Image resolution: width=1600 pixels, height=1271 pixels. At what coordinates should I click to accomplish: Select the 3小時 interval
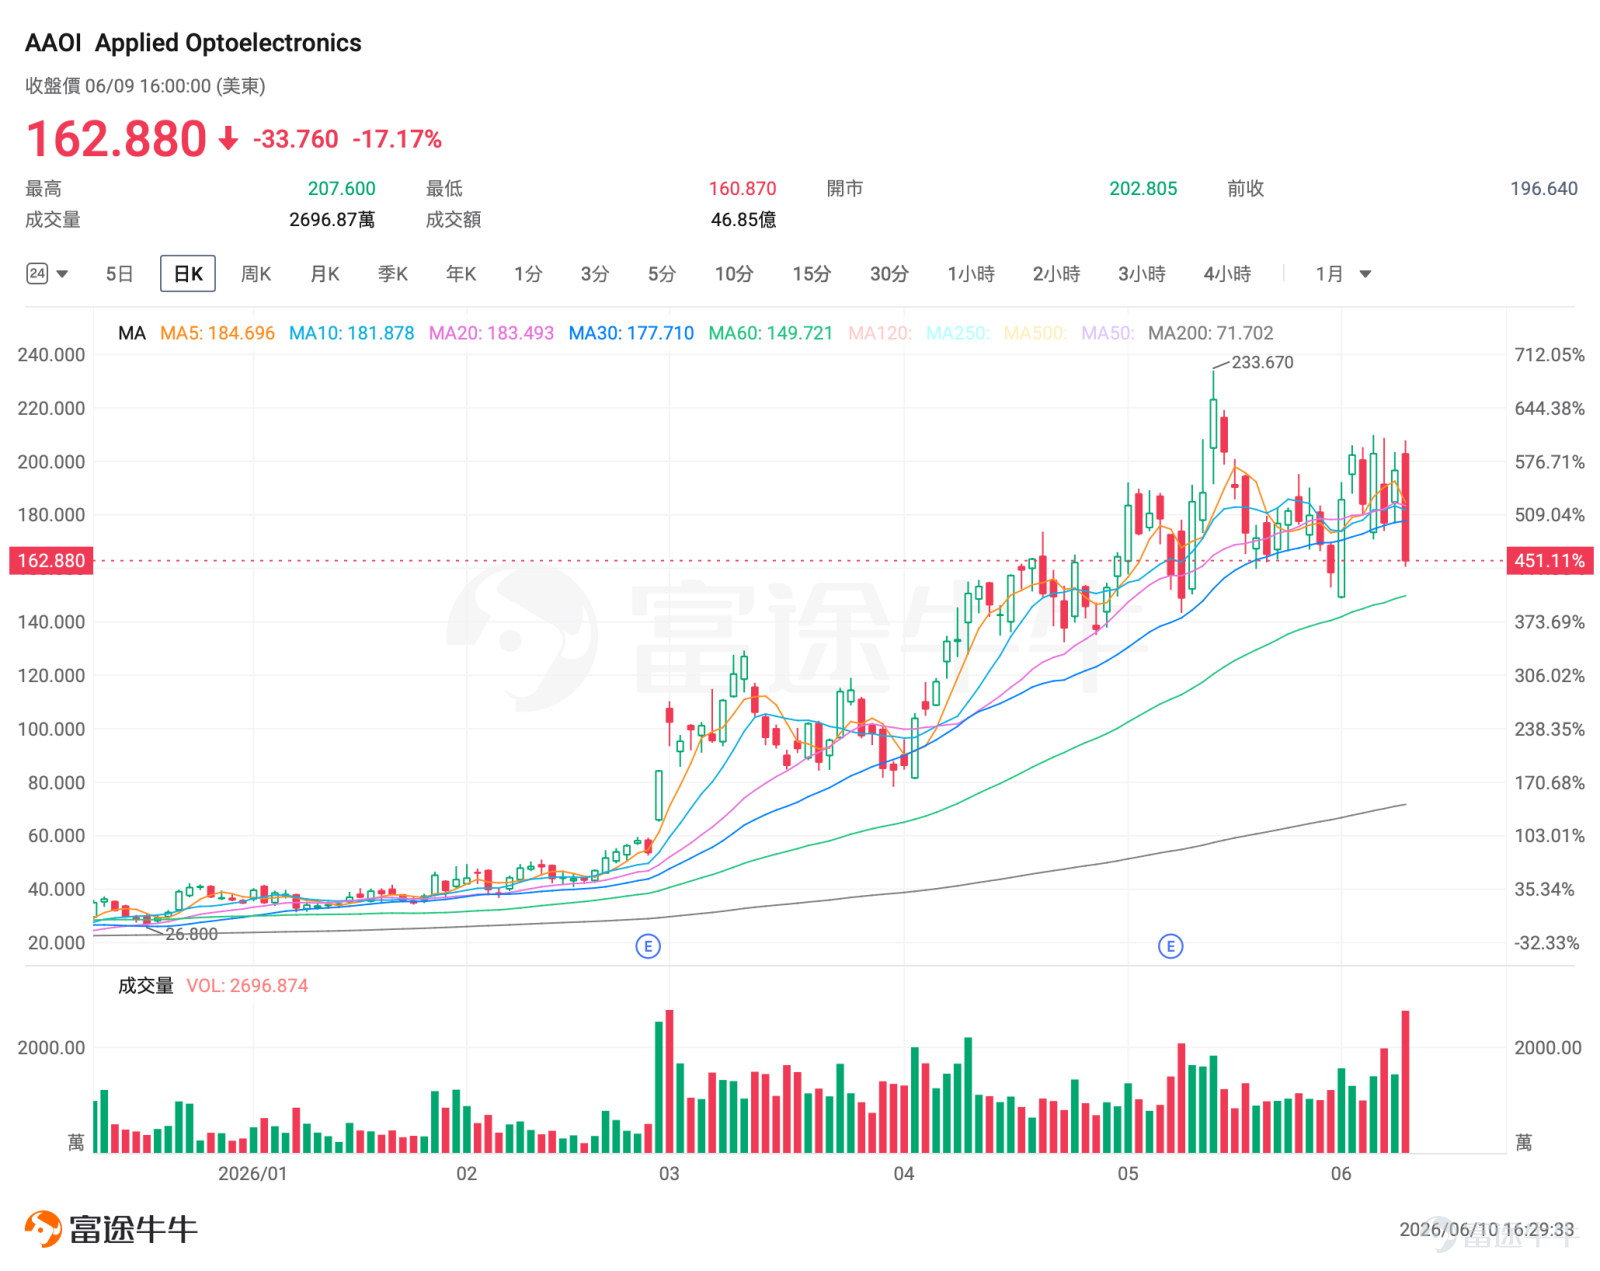click(1142, 274)
